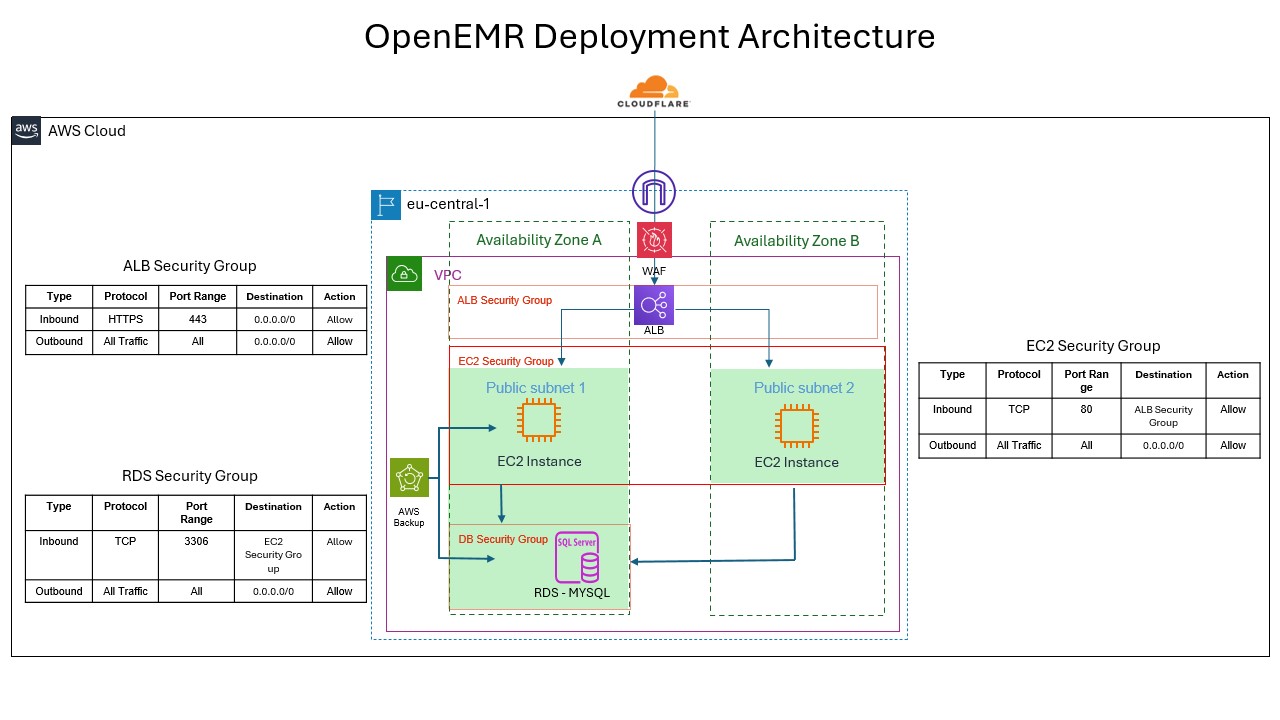Select the Public subnet 2 label
Viewport: 1280px width, 720px height.
(804, 387)
